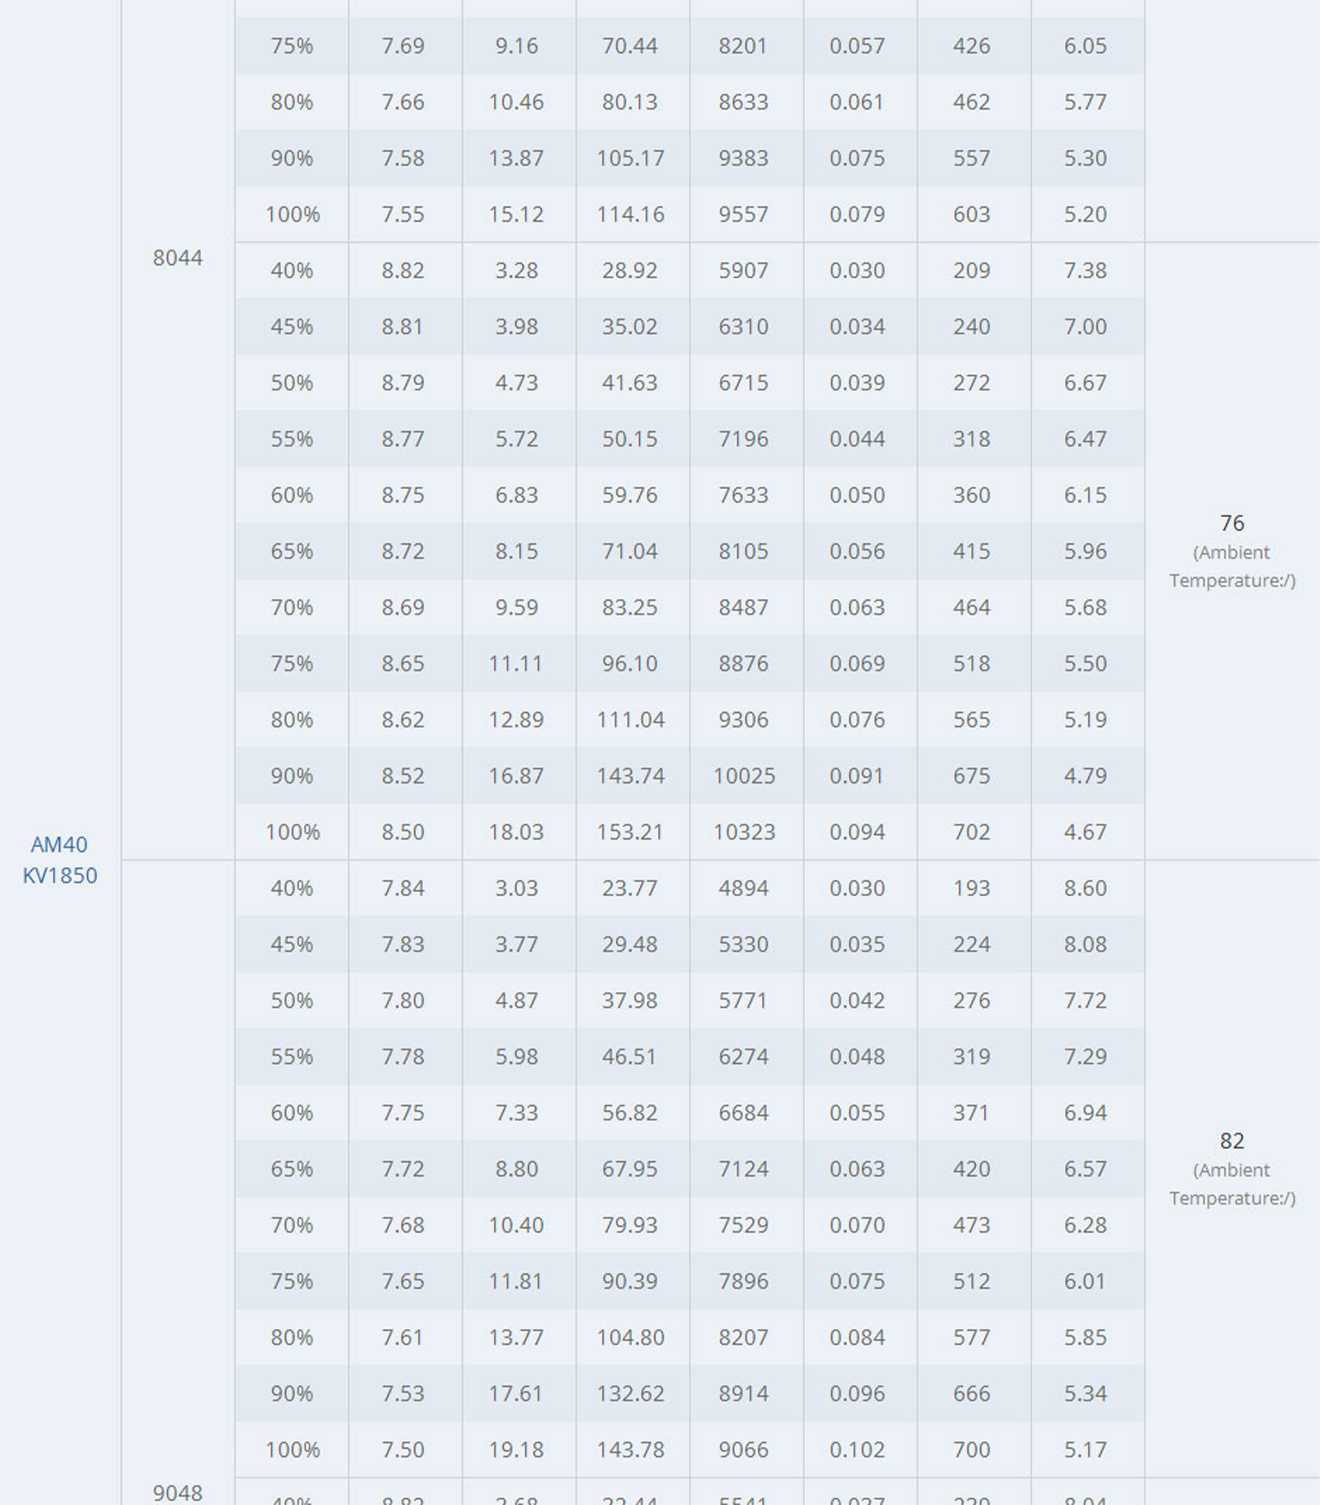Select the 143.78 power cell

tap(630, 1450)
